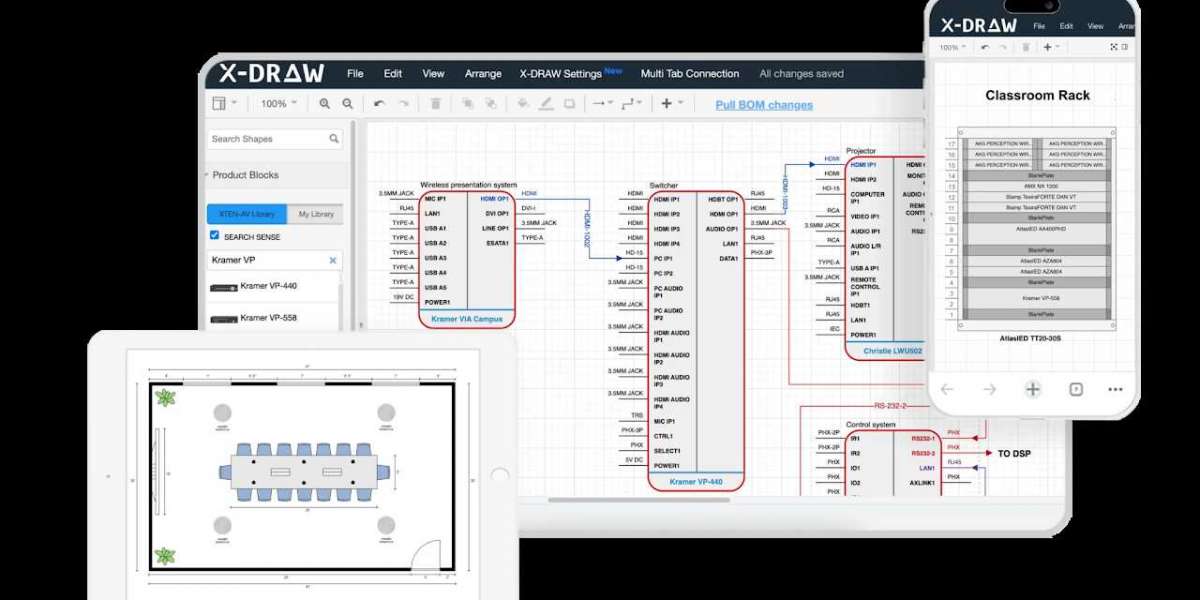
Task: Click the line color pencil icon
Action: (546, 104)
